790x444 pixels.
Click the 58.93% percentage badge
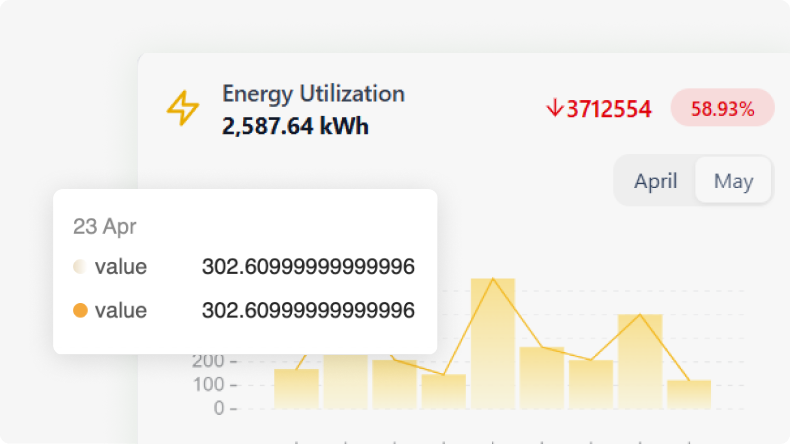pyautogui.click(x=722, y=108)
